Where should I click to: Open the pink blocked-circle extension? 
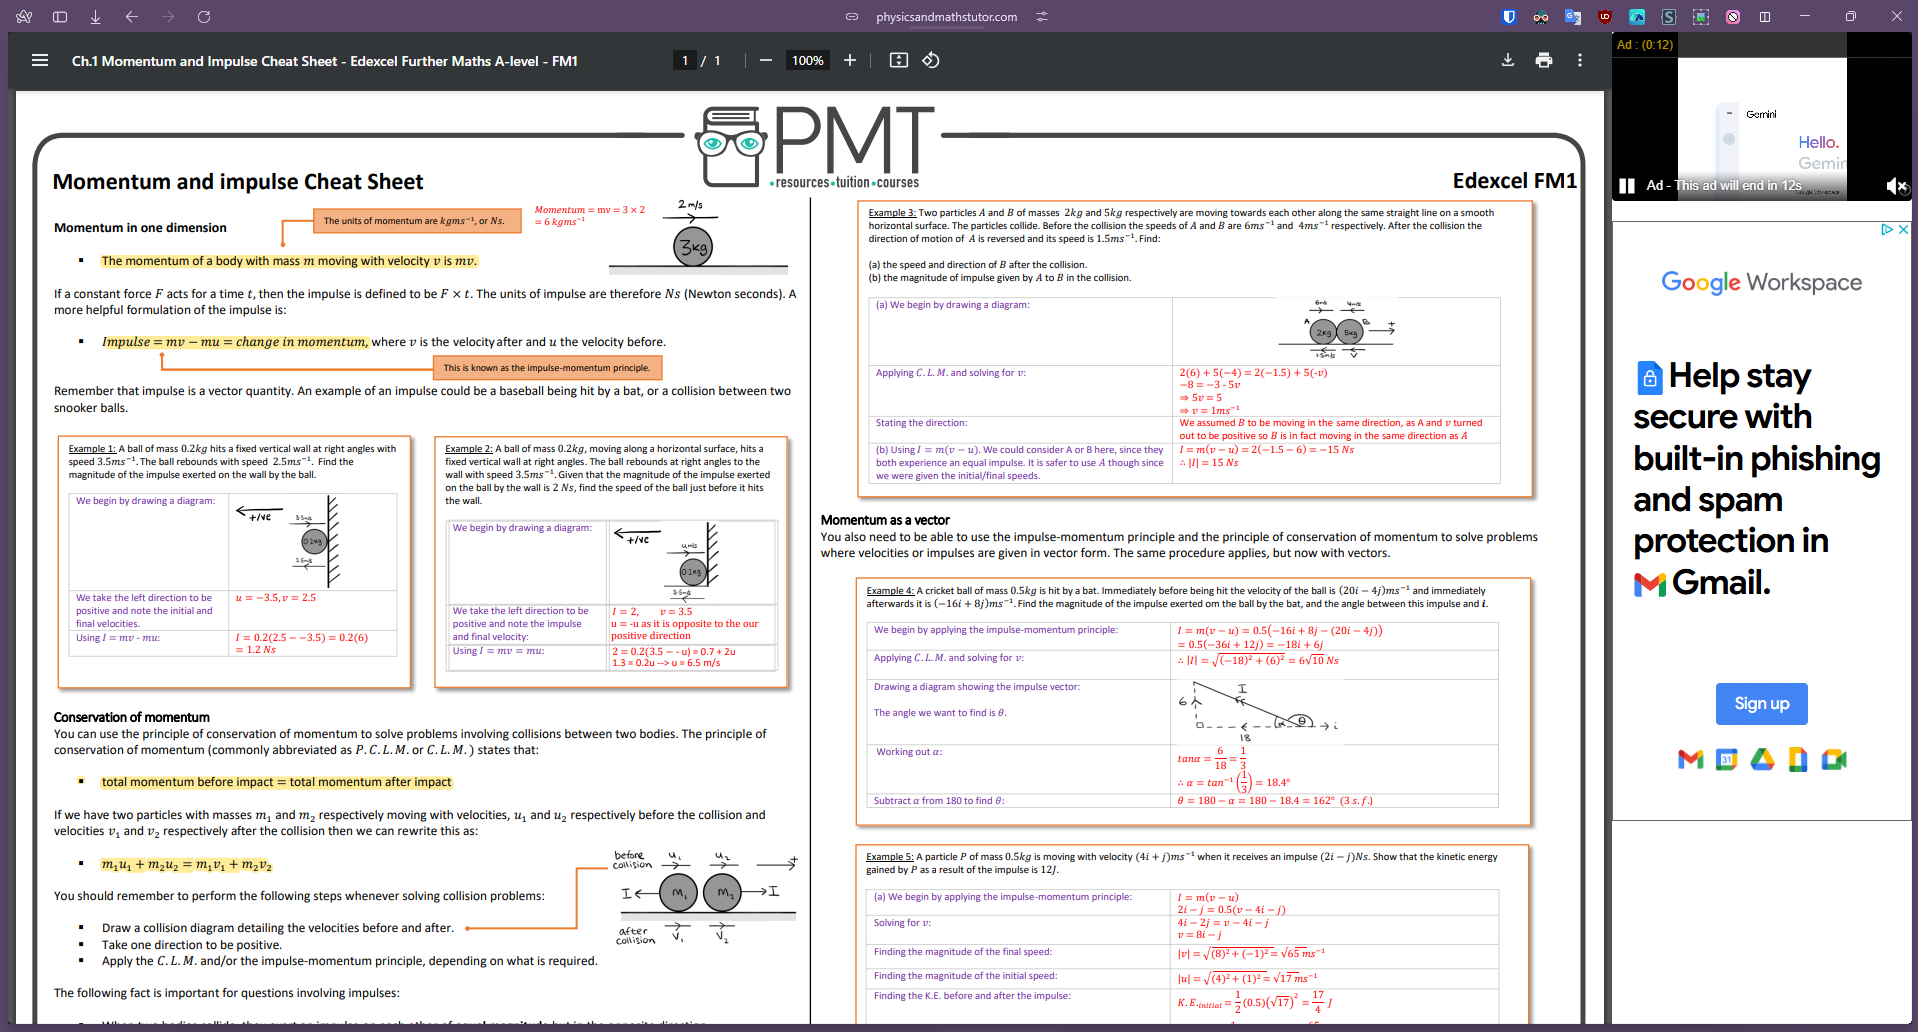[1733, 17]
